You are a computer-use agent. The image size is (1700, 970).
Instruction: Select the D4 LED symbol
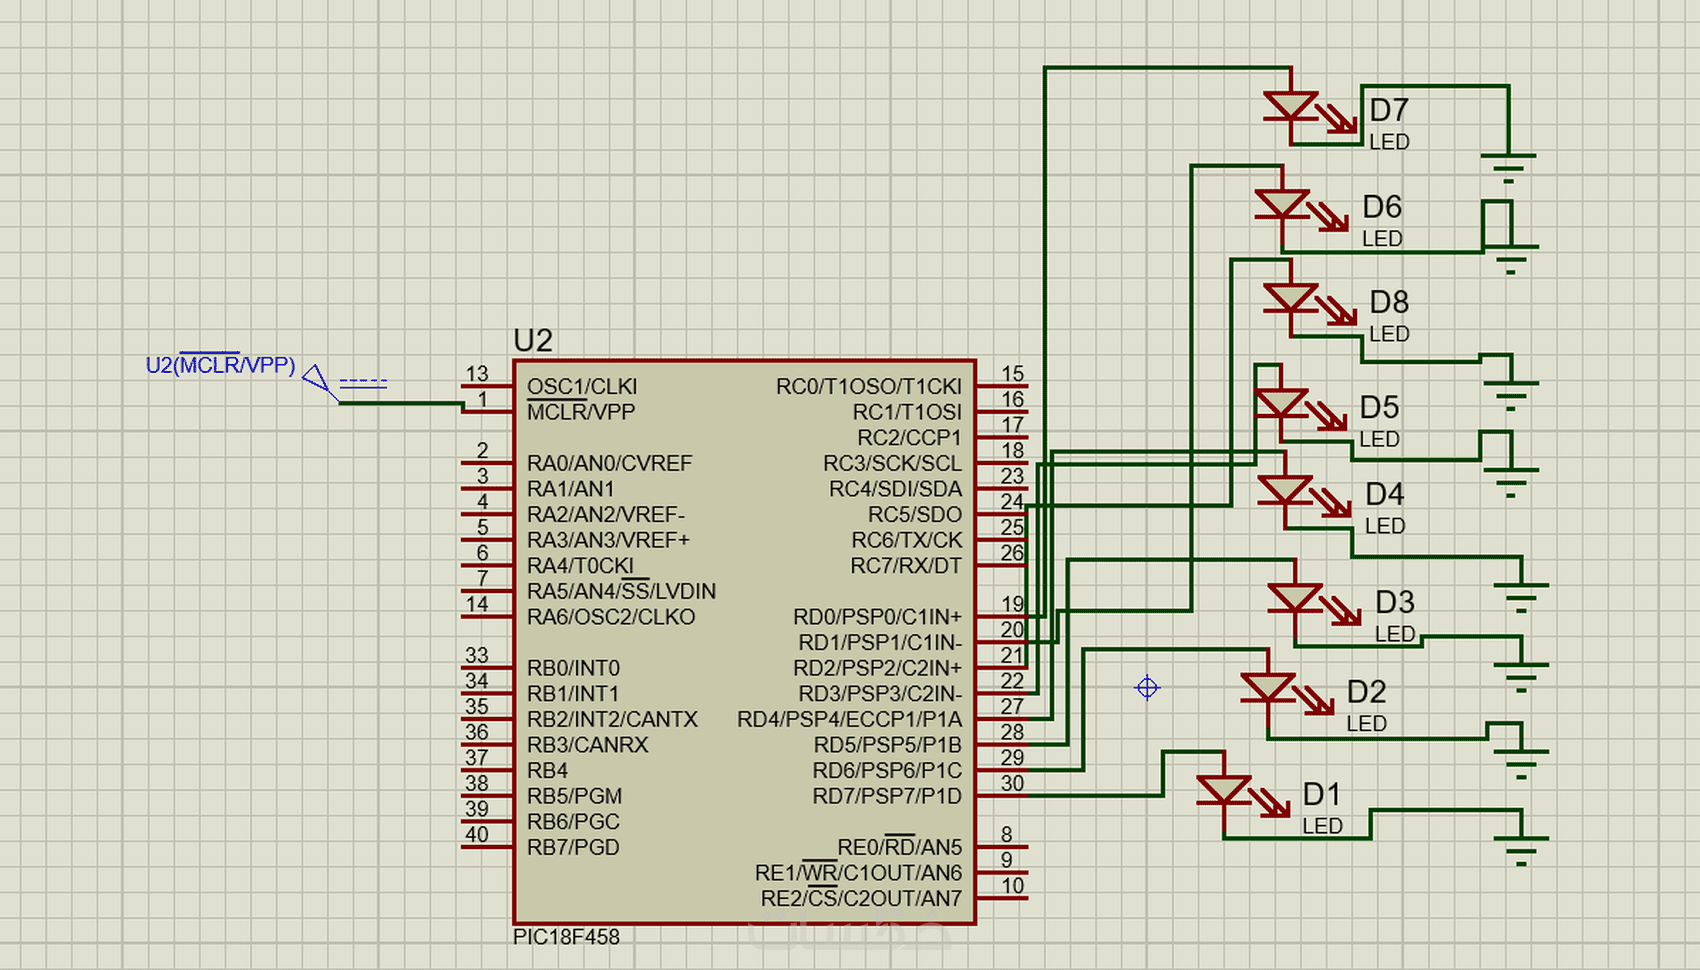1288,492
